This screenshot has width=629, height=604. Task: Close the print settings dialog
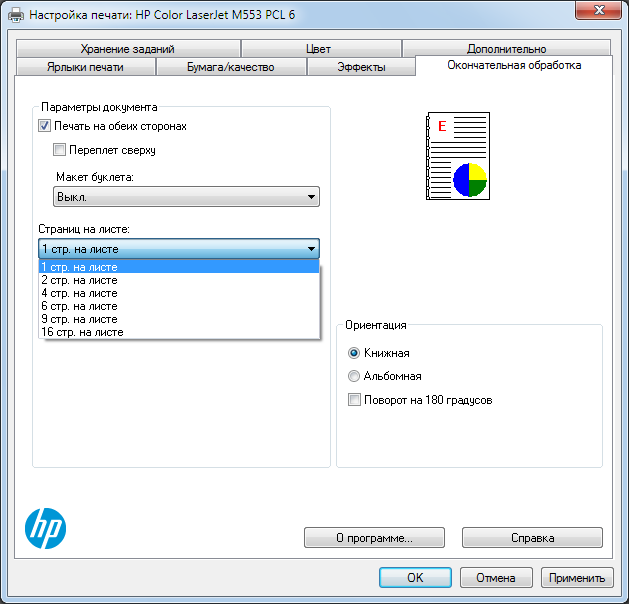point(602,12)
